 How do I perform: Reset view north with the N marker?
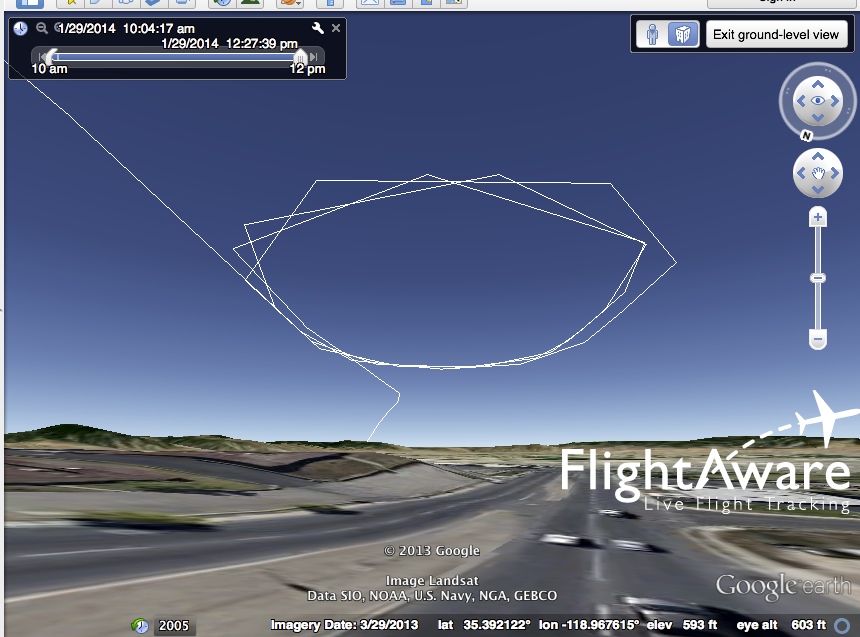(806, 136)
